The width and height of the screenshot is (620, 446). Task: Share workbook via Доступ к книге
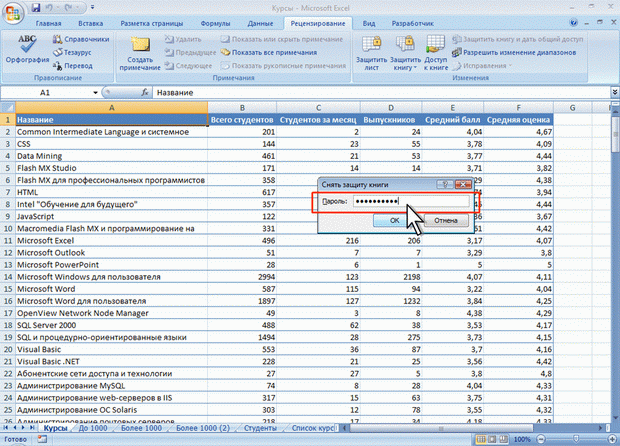435,53
